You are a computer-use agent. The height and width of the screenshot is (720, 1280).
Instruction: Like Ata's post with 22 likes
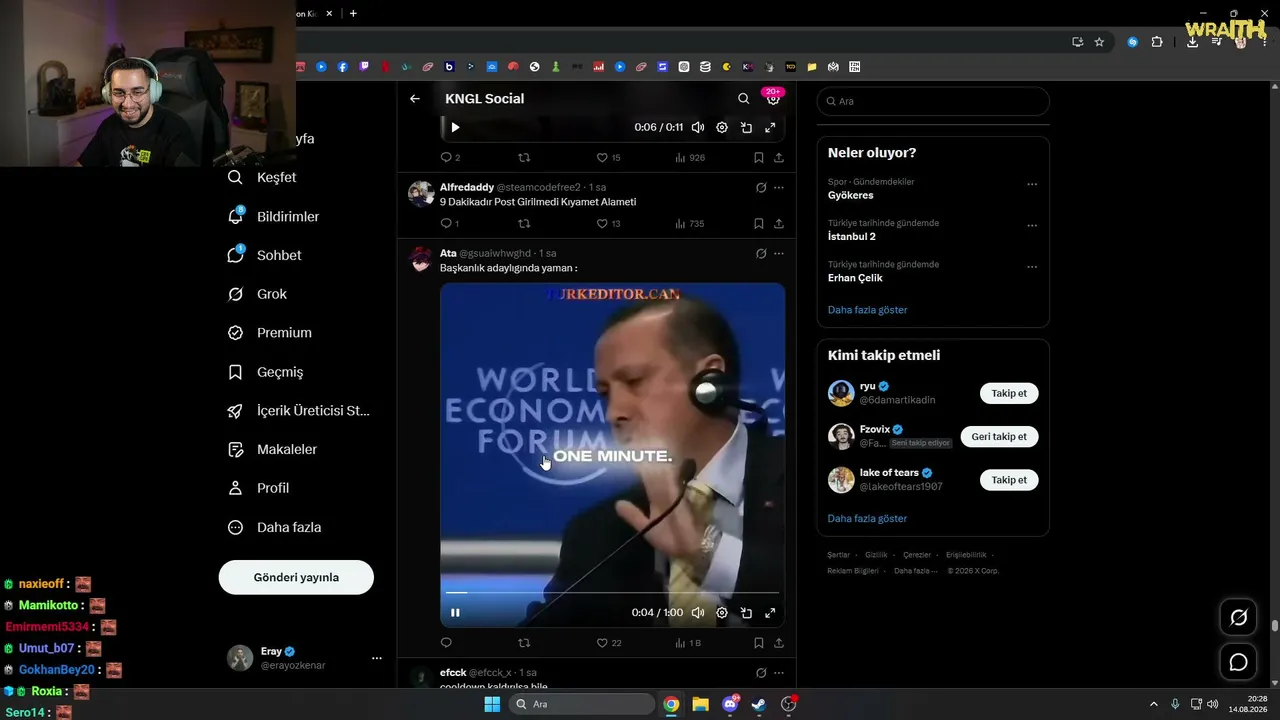coord(609,643)
